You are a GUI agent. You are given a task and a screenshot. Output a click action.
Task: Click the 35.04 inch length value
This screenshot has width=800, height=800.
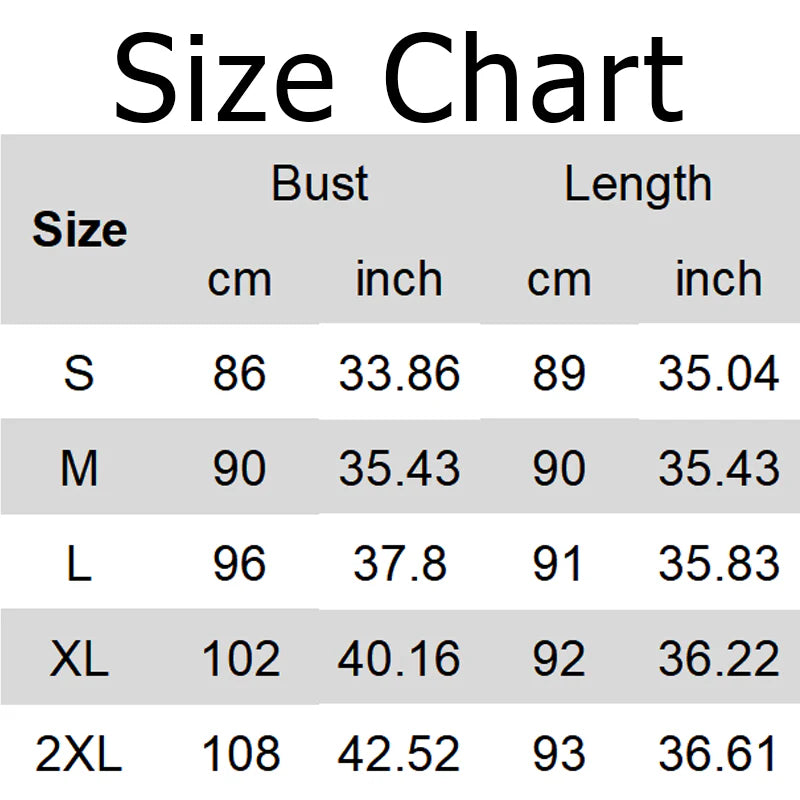click(x=718, y=374)
